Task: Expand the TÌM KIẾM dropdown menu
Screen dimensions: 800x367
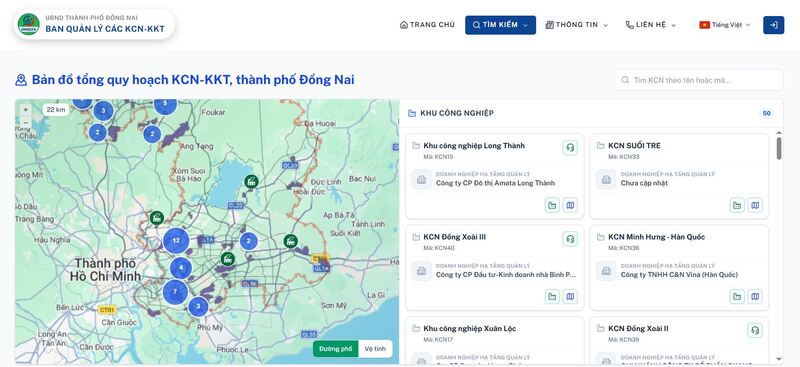Action: (x=500, y=25)
